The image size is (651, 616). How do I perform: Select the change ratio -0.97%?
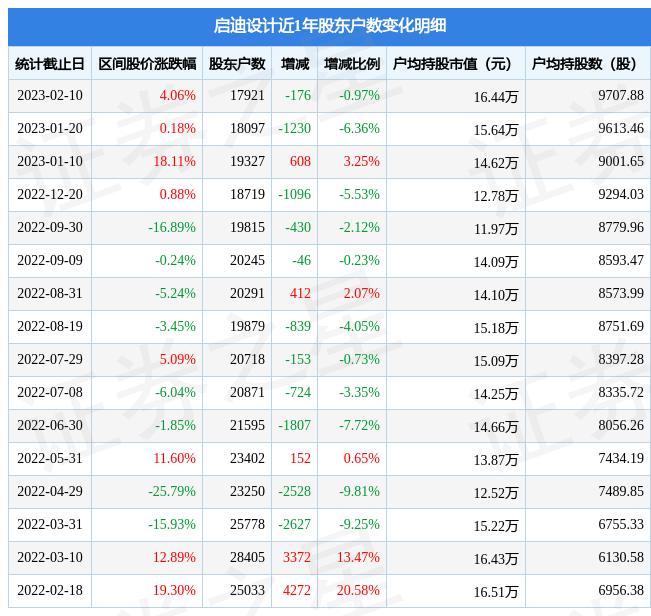tap(359, 95)
